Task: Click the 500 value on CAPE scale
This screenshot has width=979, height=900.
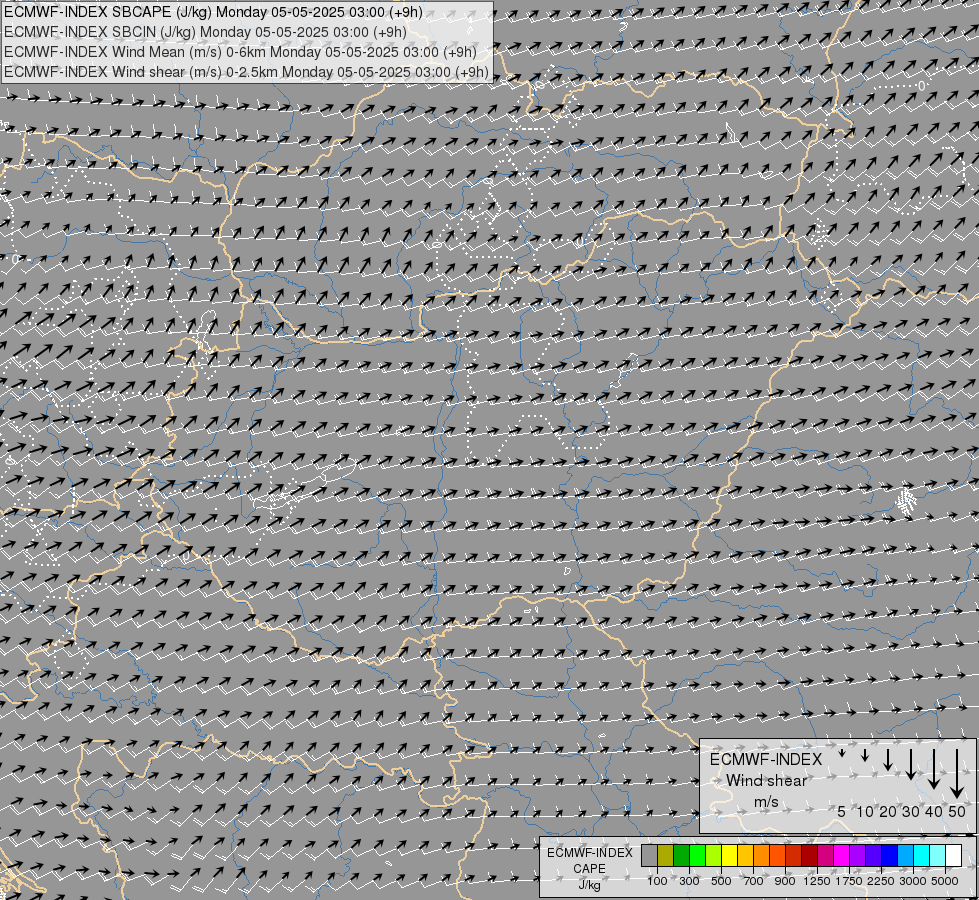Action: [x=721, y=881]
